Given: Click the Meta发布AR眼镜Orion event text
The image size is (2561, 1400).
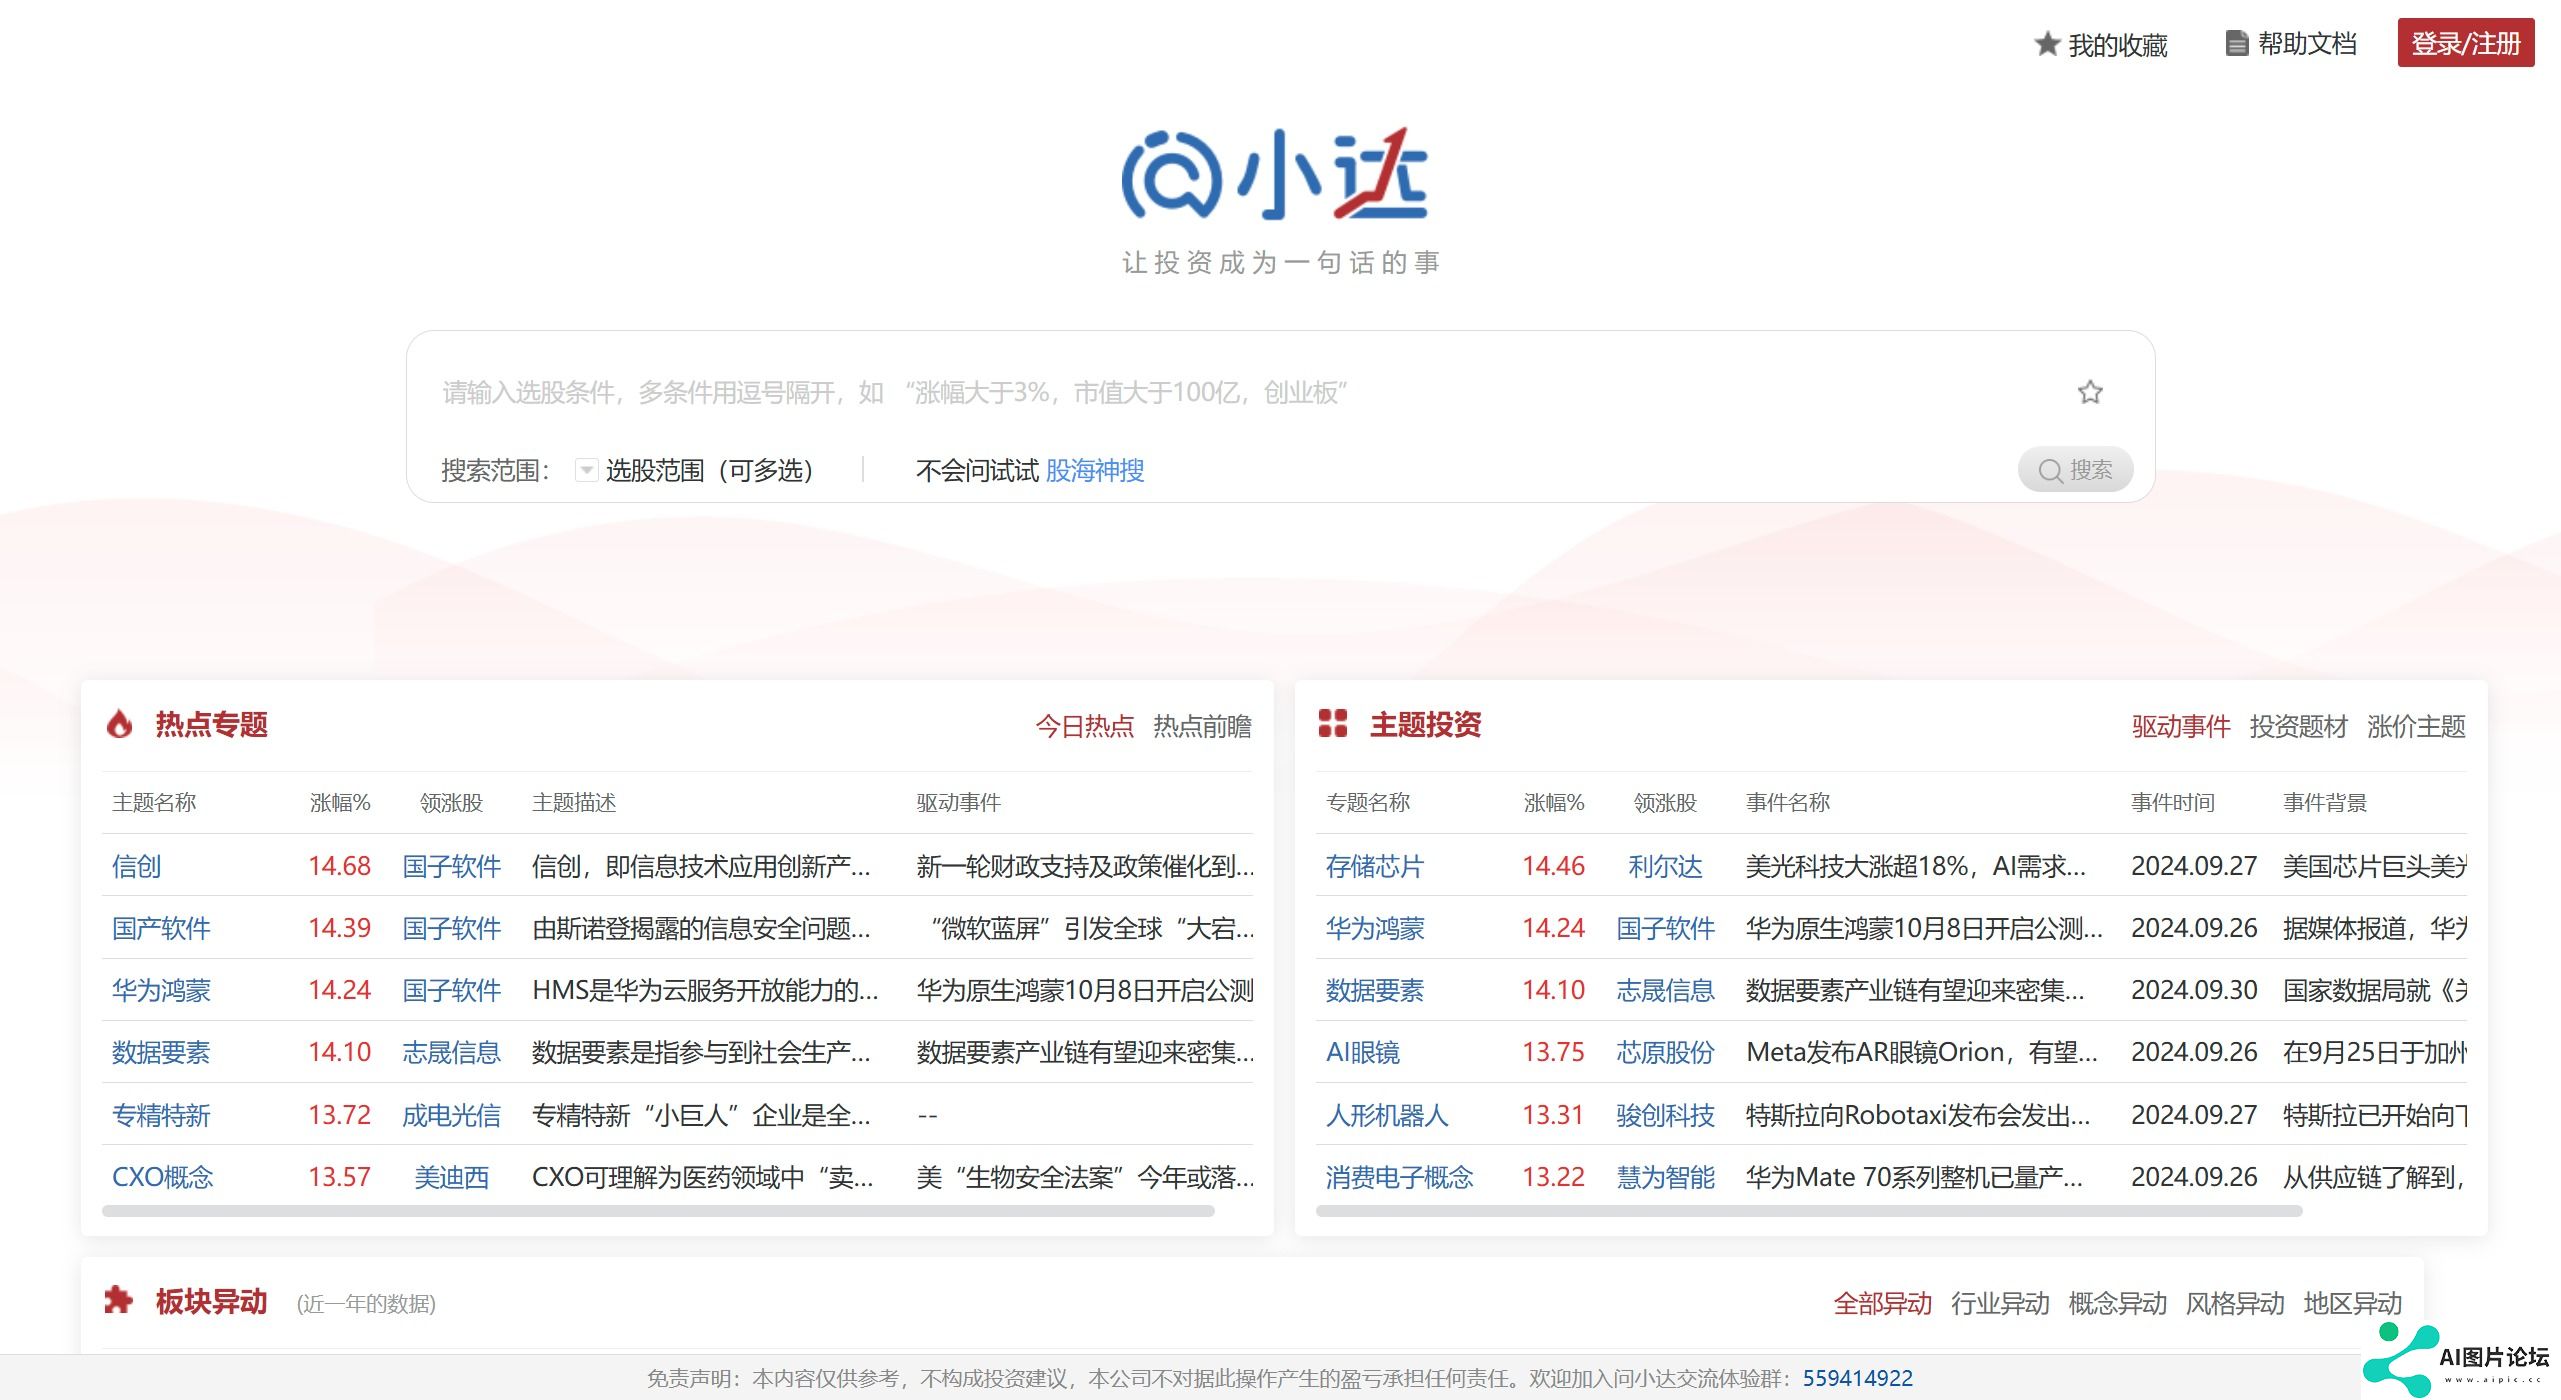Looking at the screenshot, I should pos(1921,1052).
